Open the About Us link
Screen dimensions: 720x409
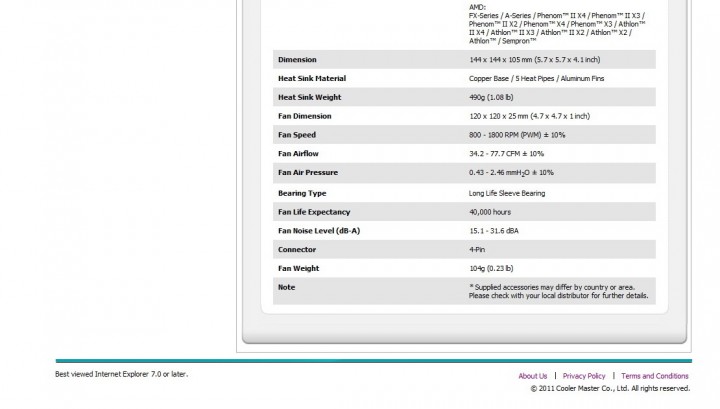(x=533, y=376)
